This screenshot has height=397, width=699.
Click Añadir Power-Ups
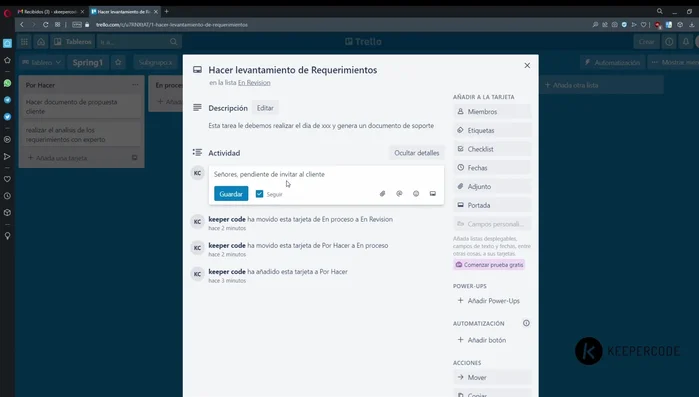492,301
